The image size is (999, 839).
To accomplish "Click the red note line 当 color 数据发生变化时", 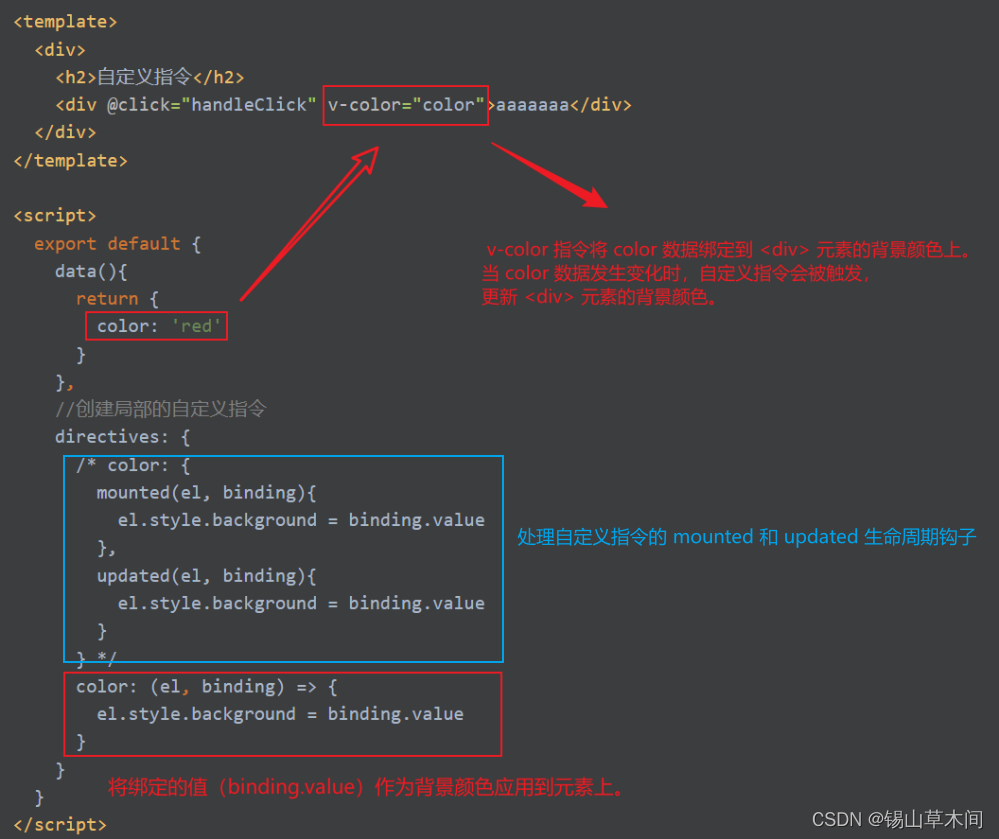I will pyautogui.click(x=676, y=273).
